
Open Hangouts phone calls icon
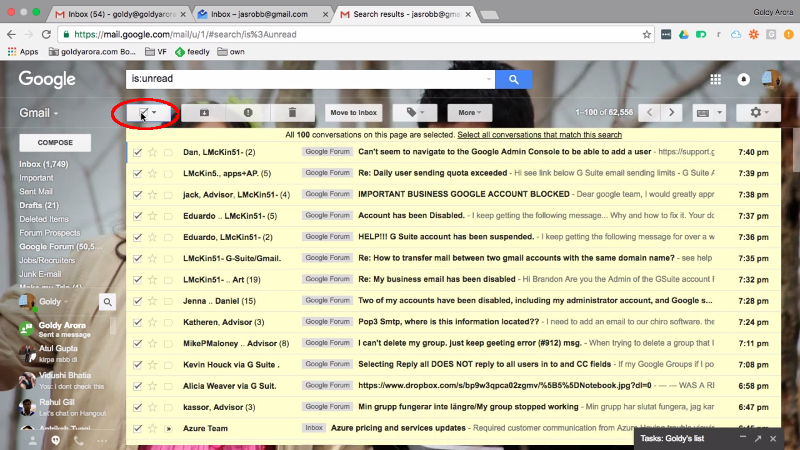click(79, 440)
